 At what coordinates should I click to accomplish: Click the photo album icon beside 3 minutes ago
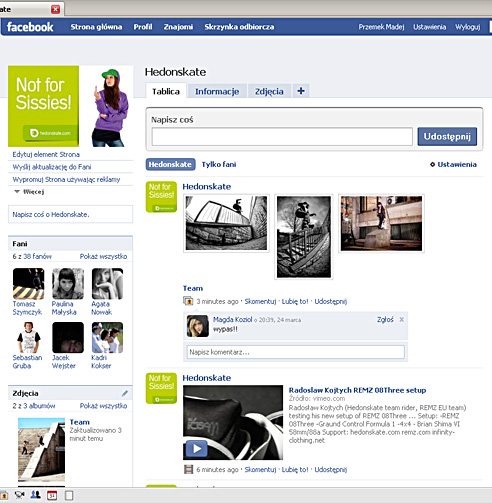pyautogui.click(x=188, y=301)
